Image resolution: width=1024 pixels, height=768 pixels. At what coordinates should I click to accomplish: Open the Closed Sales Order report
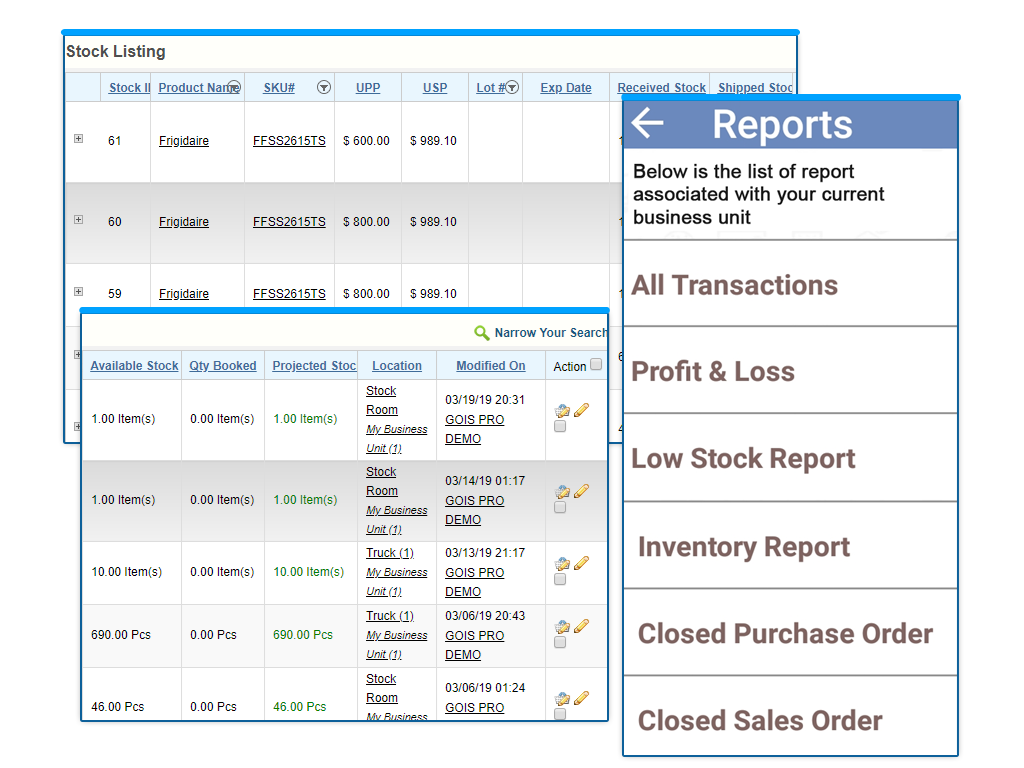[x=790, y=718]
